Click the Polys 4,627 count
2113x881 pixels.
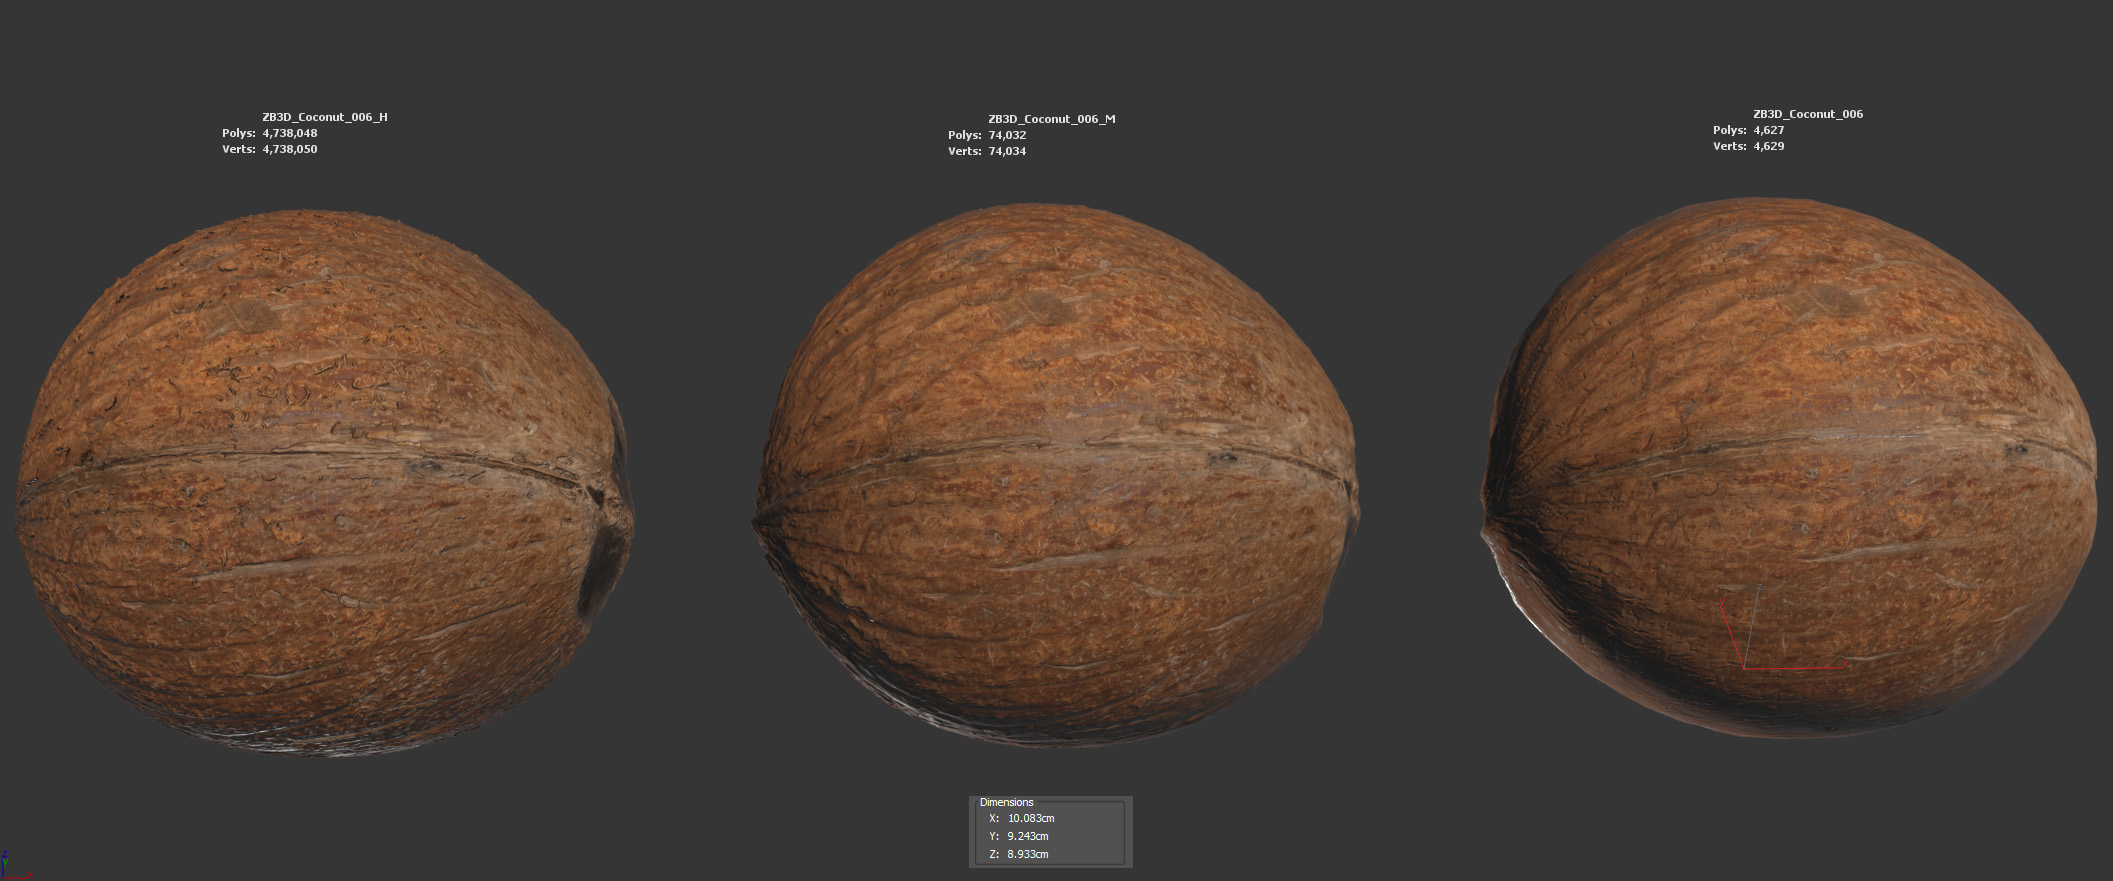pyautogui.click(x=1768, y=130)
